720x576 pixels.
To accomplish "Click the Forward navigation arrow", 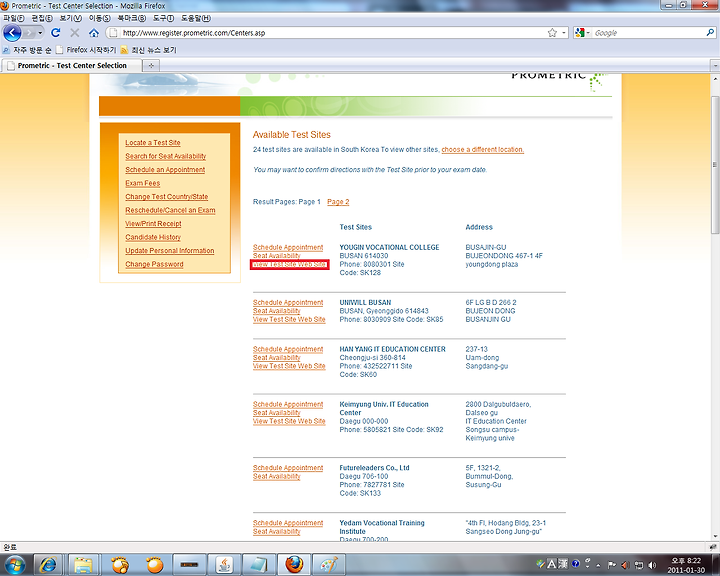I will click(x=29, y=33).
